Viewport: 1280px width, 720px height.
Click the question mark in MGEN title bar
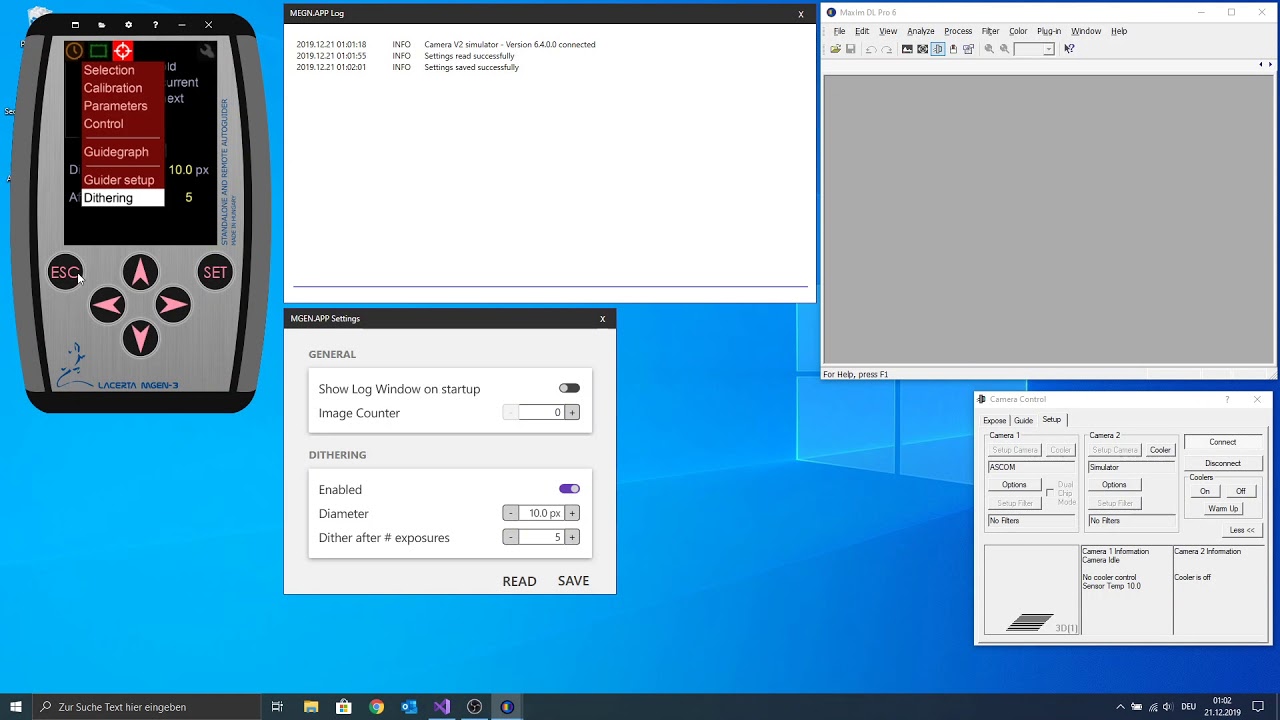(155, 25)
